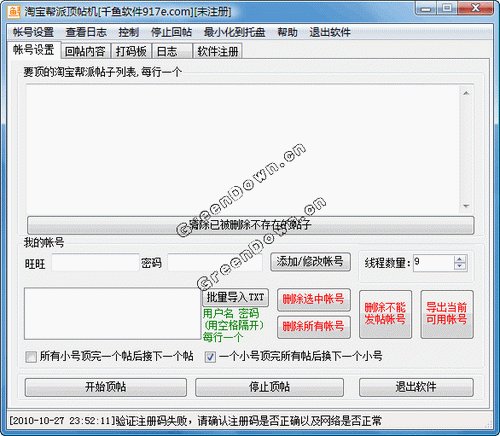The height and width of the screenshot is (436, 500).
Task: Select 最小化到托盘 from the menu bar
Action: tap(234, 32)
